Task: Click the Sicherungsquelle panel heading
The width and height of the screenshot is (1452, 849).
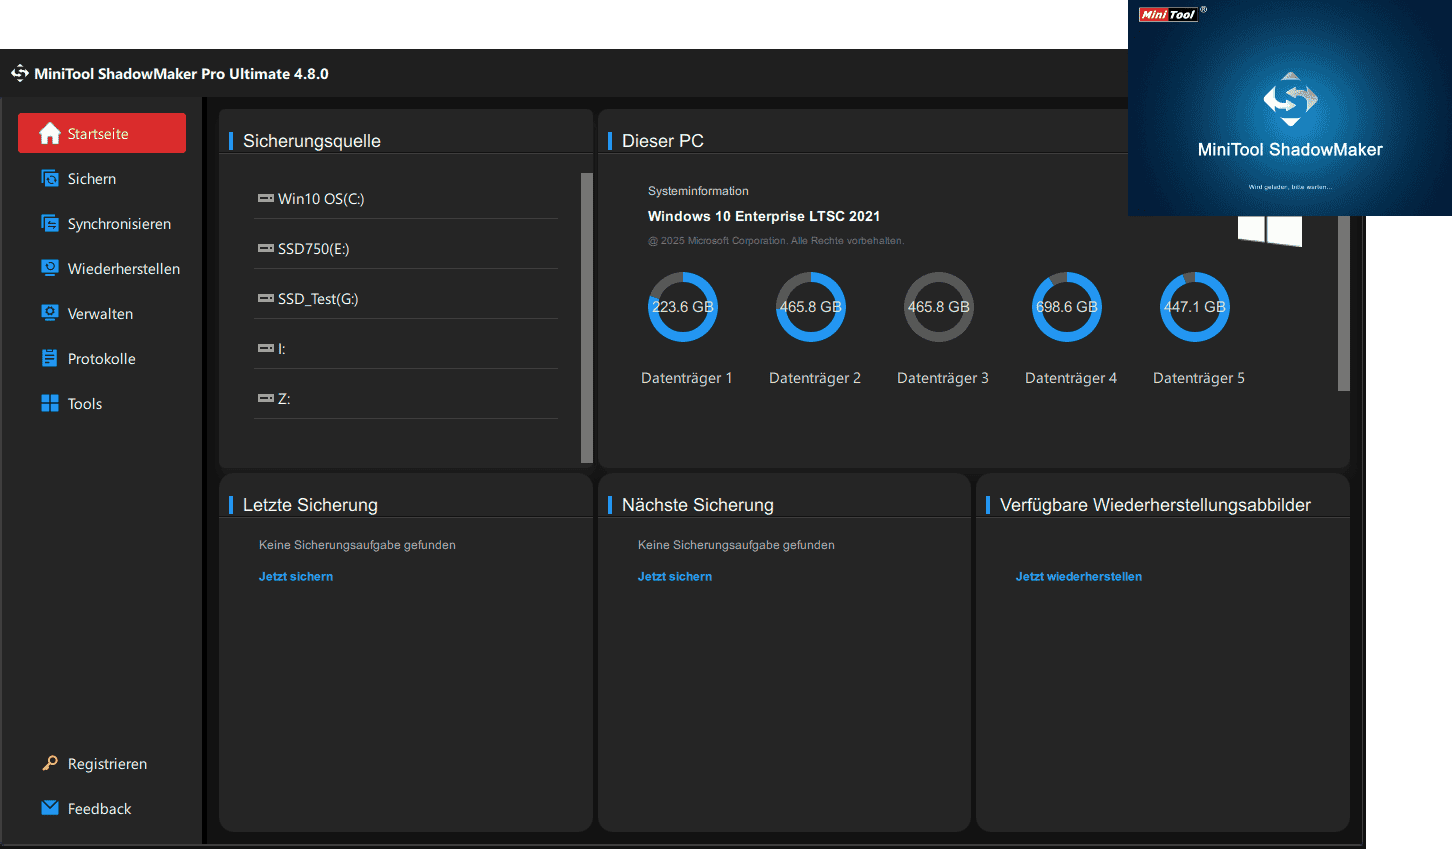Action: [x=312, y=141]
